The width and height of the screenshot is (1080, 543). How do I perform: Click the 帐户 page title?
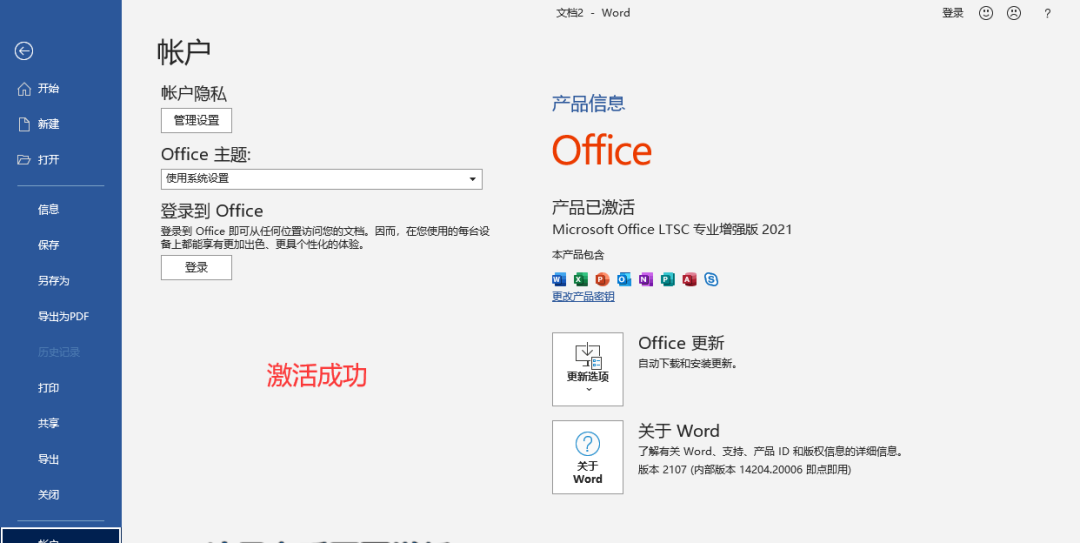pyautogui.click(x=184, y=52)
